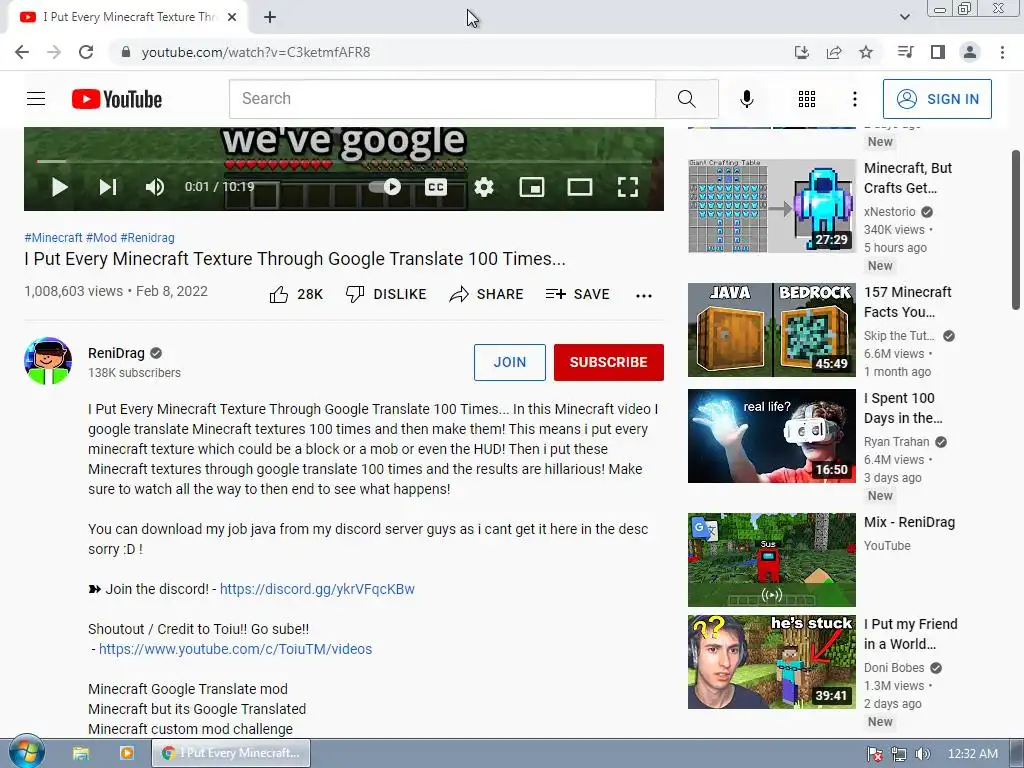This screenshot has height=768, width=1024.
Task: Open the #Renidrag hashtag
Action: pos(148,238)
